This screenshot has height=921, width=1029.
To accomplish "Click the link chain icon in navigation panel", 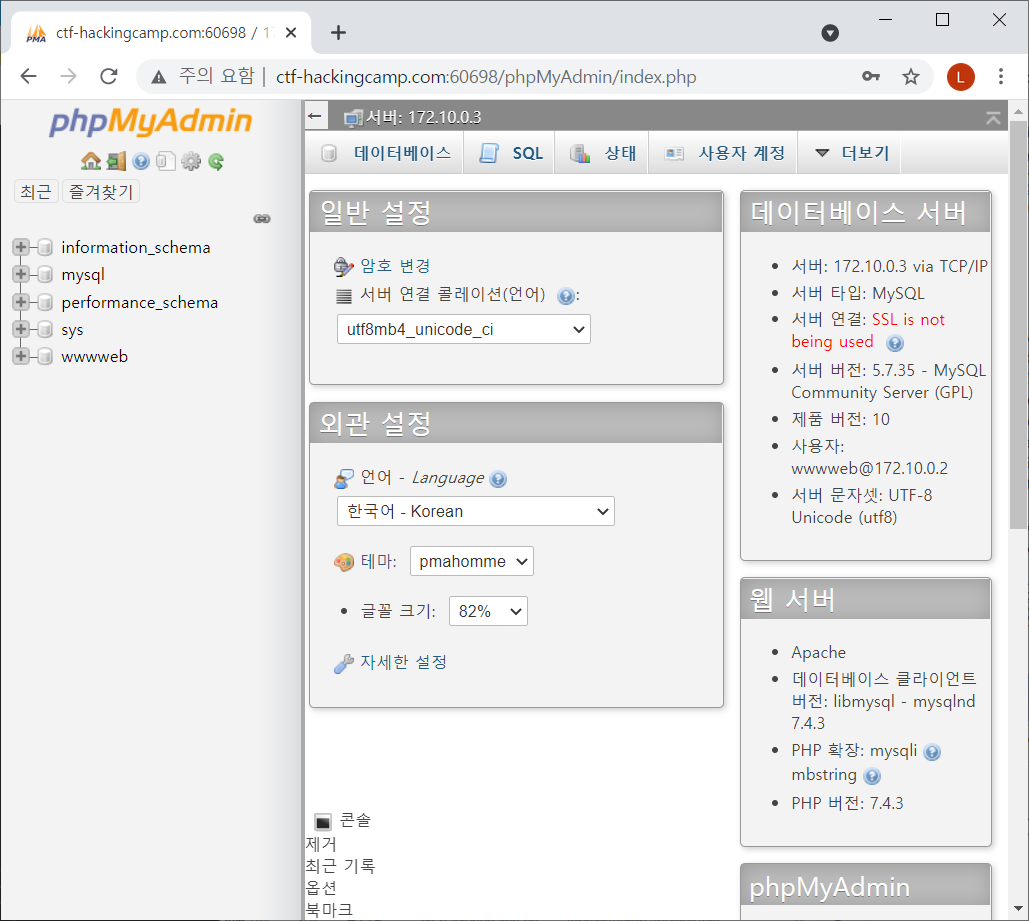I will 262,219.
